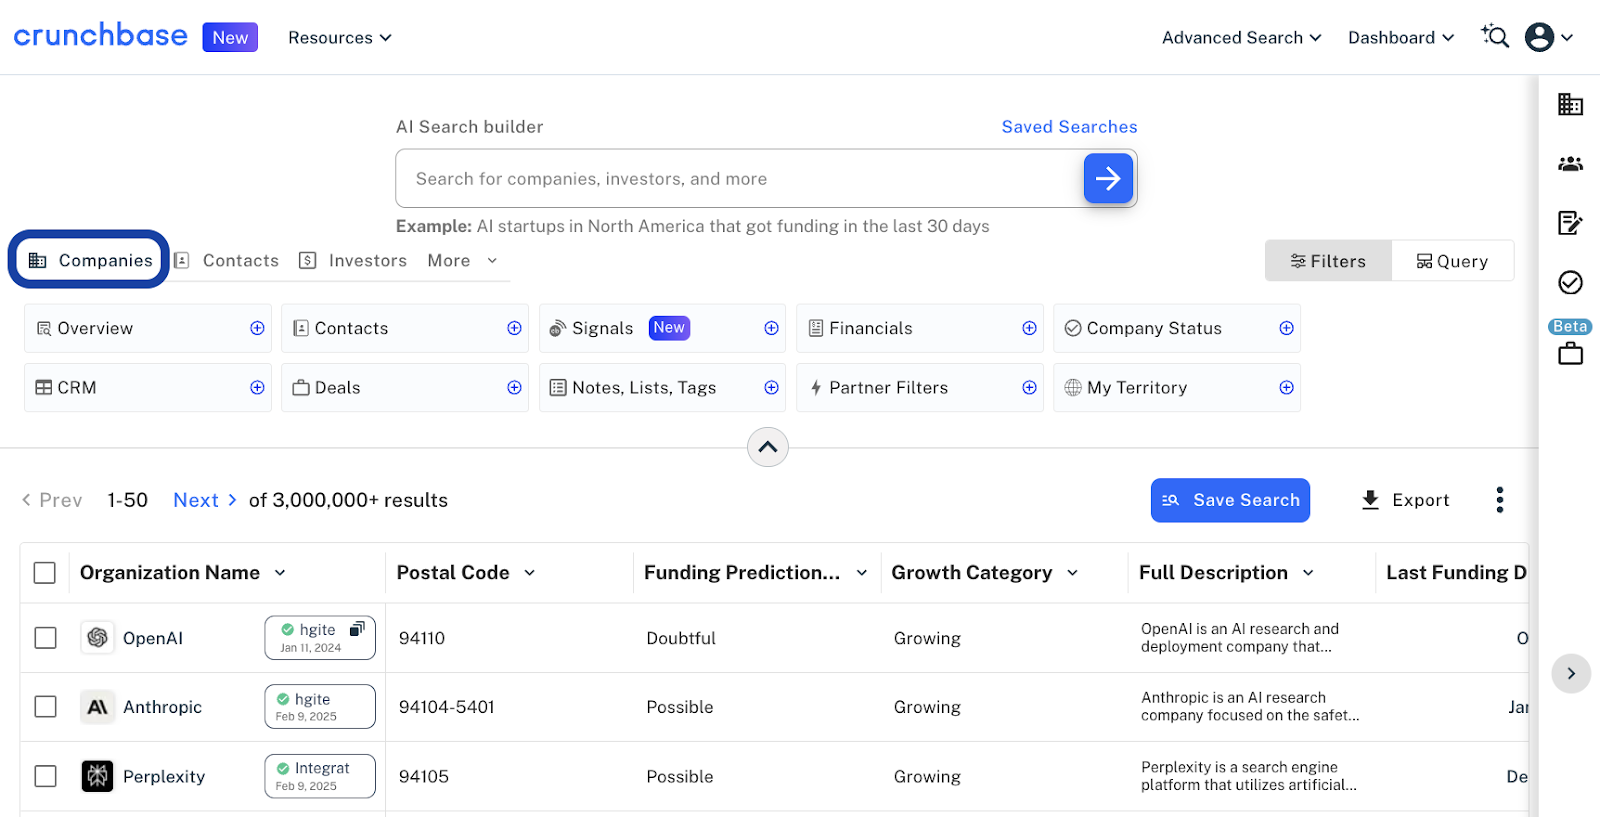Screen dimensions: 1600x817
Task: Select all rows with header checkbox
Action: pos(45,572)
